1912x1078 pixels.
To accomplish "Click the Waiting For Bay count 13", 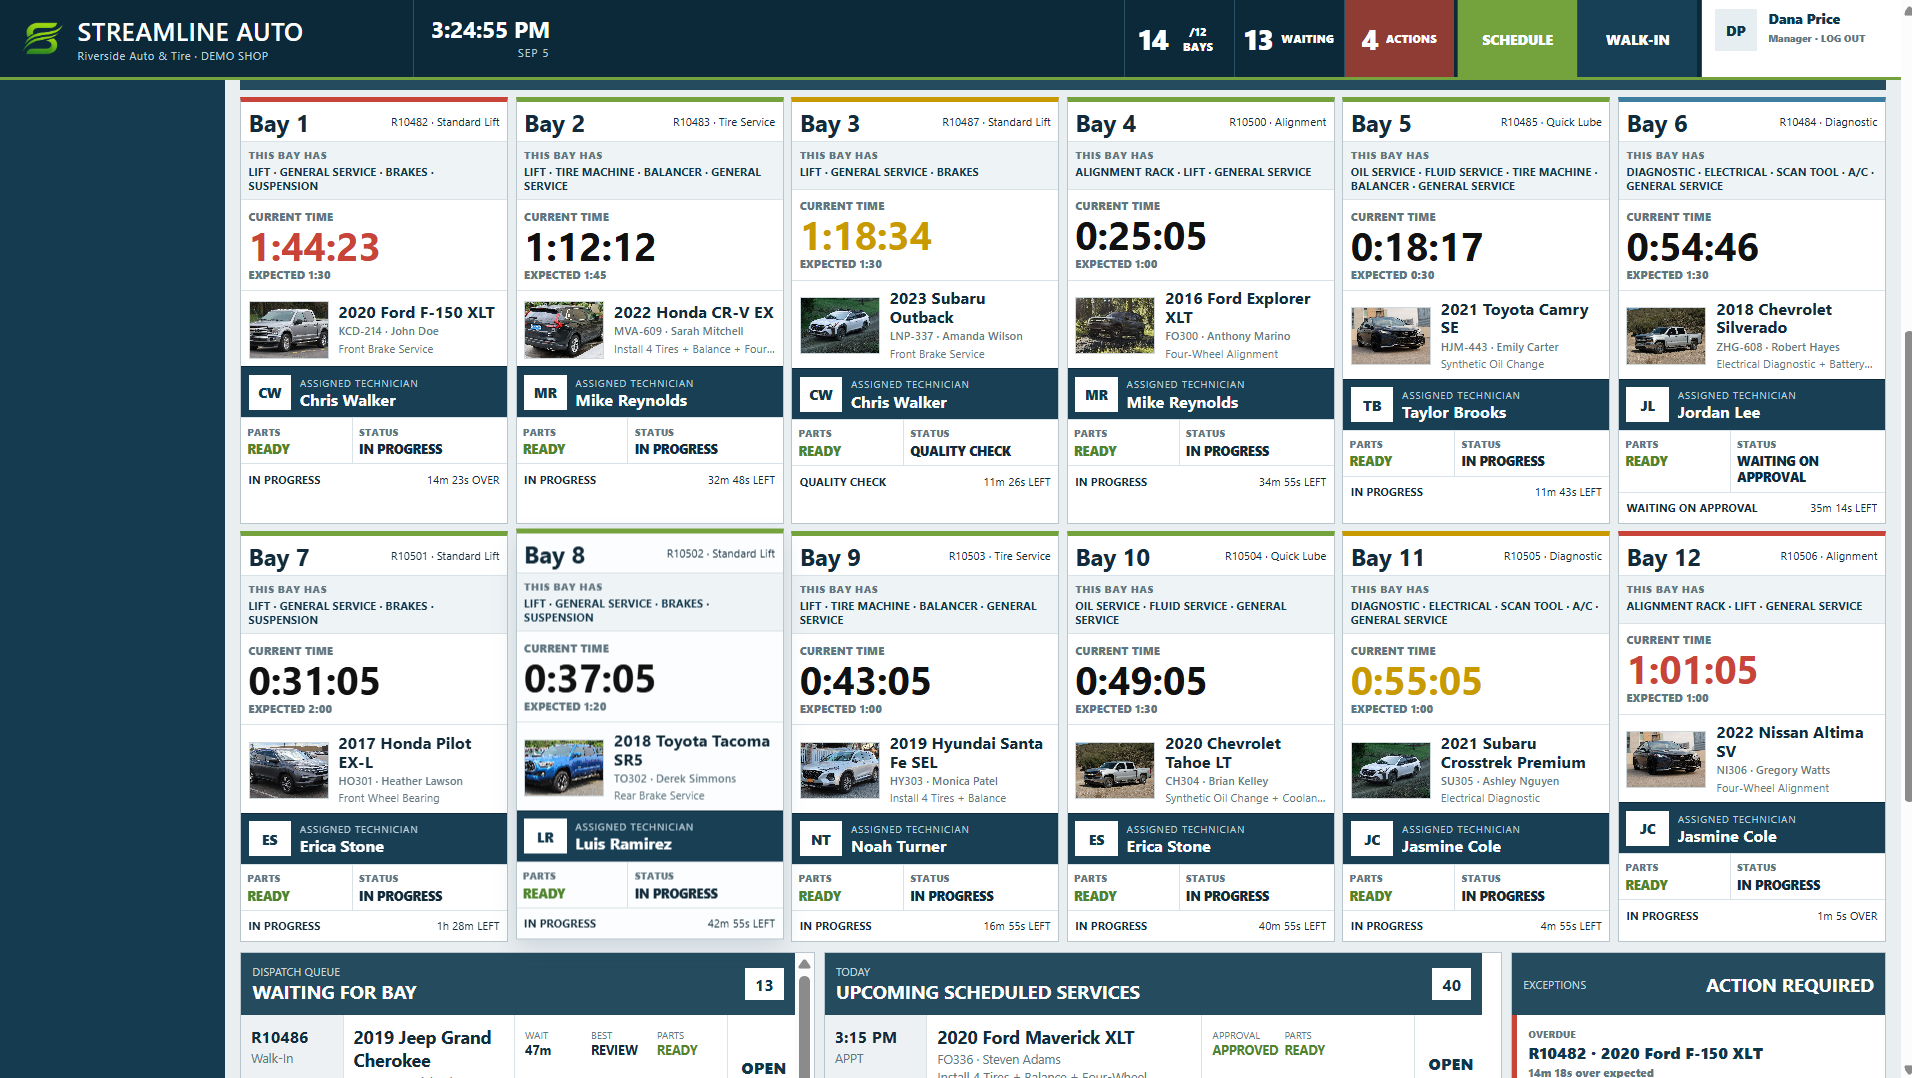I will (764, 985).
